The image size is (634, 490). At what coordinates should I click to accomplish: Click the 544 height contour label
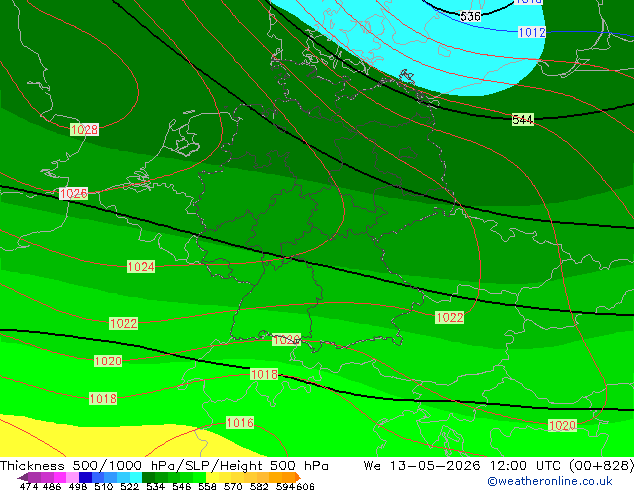[x=522, y=120]
